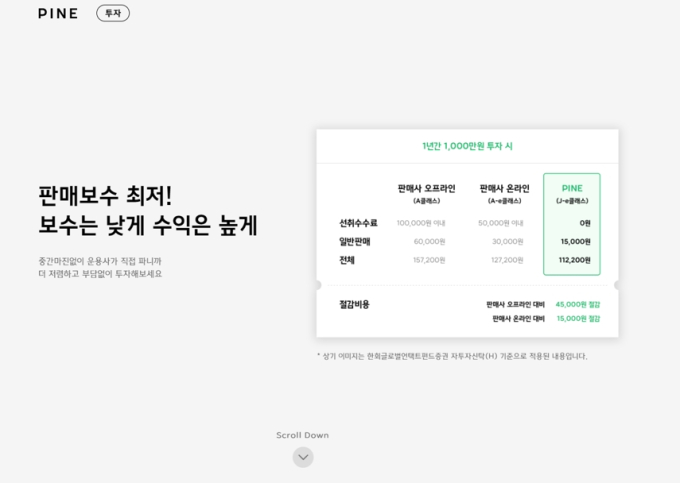680x483 pixels.
Task: Click the 100,000원 이내 value
Action: [421, 223]
